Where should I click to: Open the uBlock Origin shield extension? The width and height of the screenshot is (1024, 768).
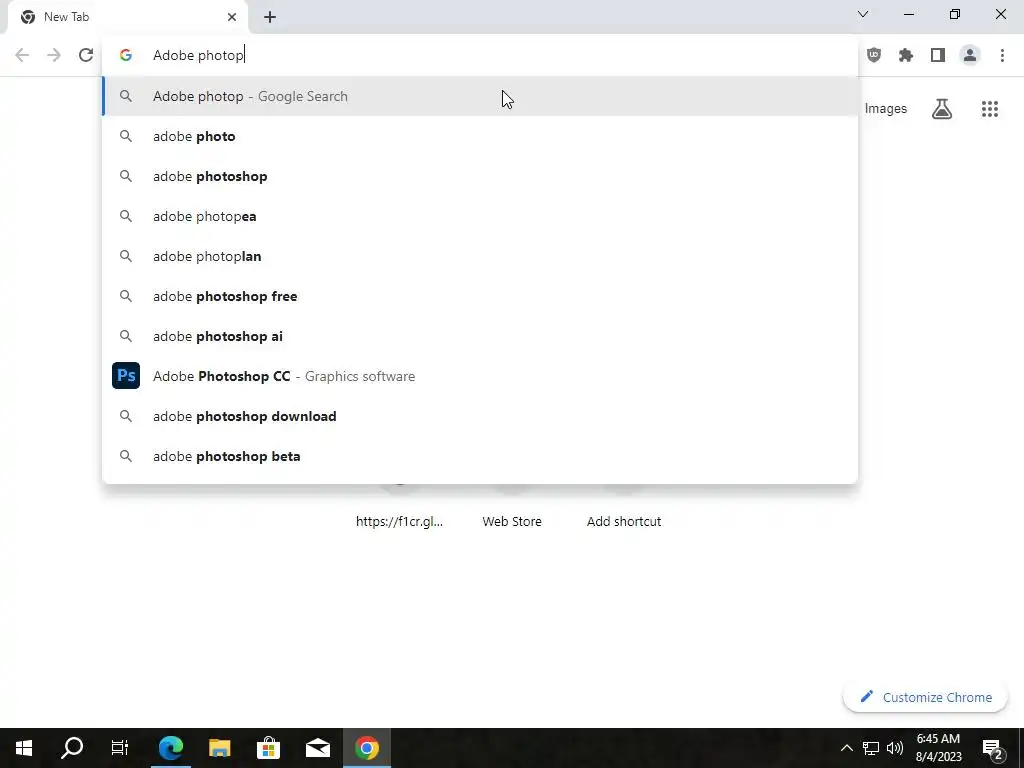[874, 55]
